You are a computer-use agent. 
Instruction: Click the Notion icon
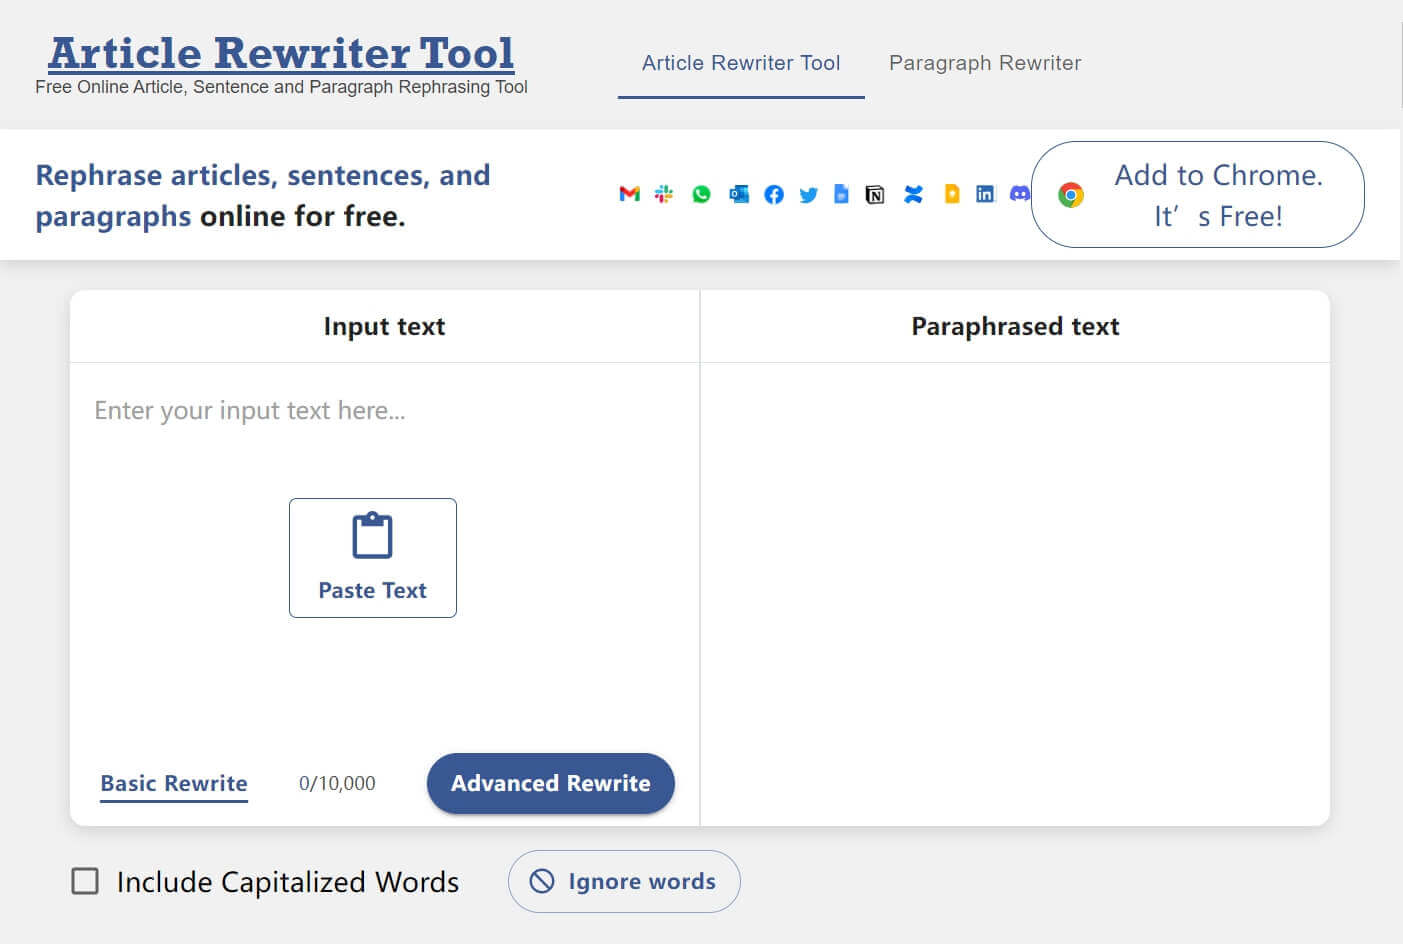[875, 194]
